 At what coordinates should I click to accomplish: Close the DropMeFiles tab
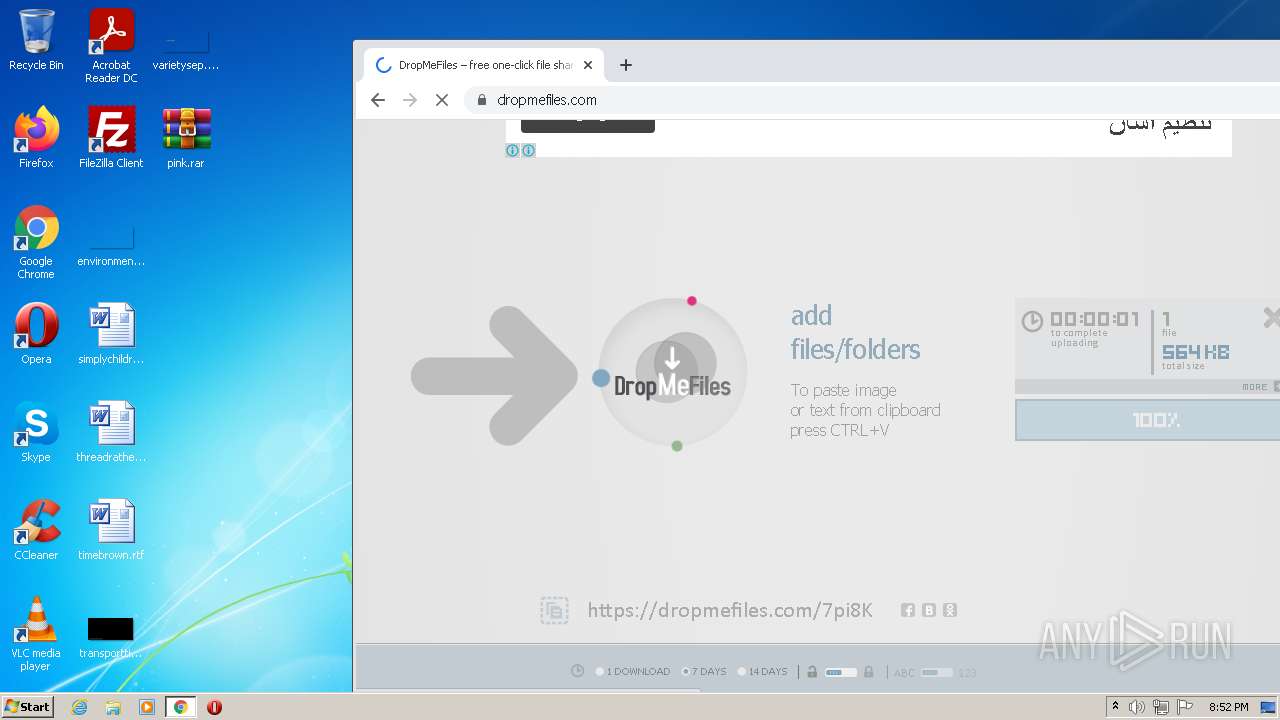pyautogui.click(x=588, y=65)
